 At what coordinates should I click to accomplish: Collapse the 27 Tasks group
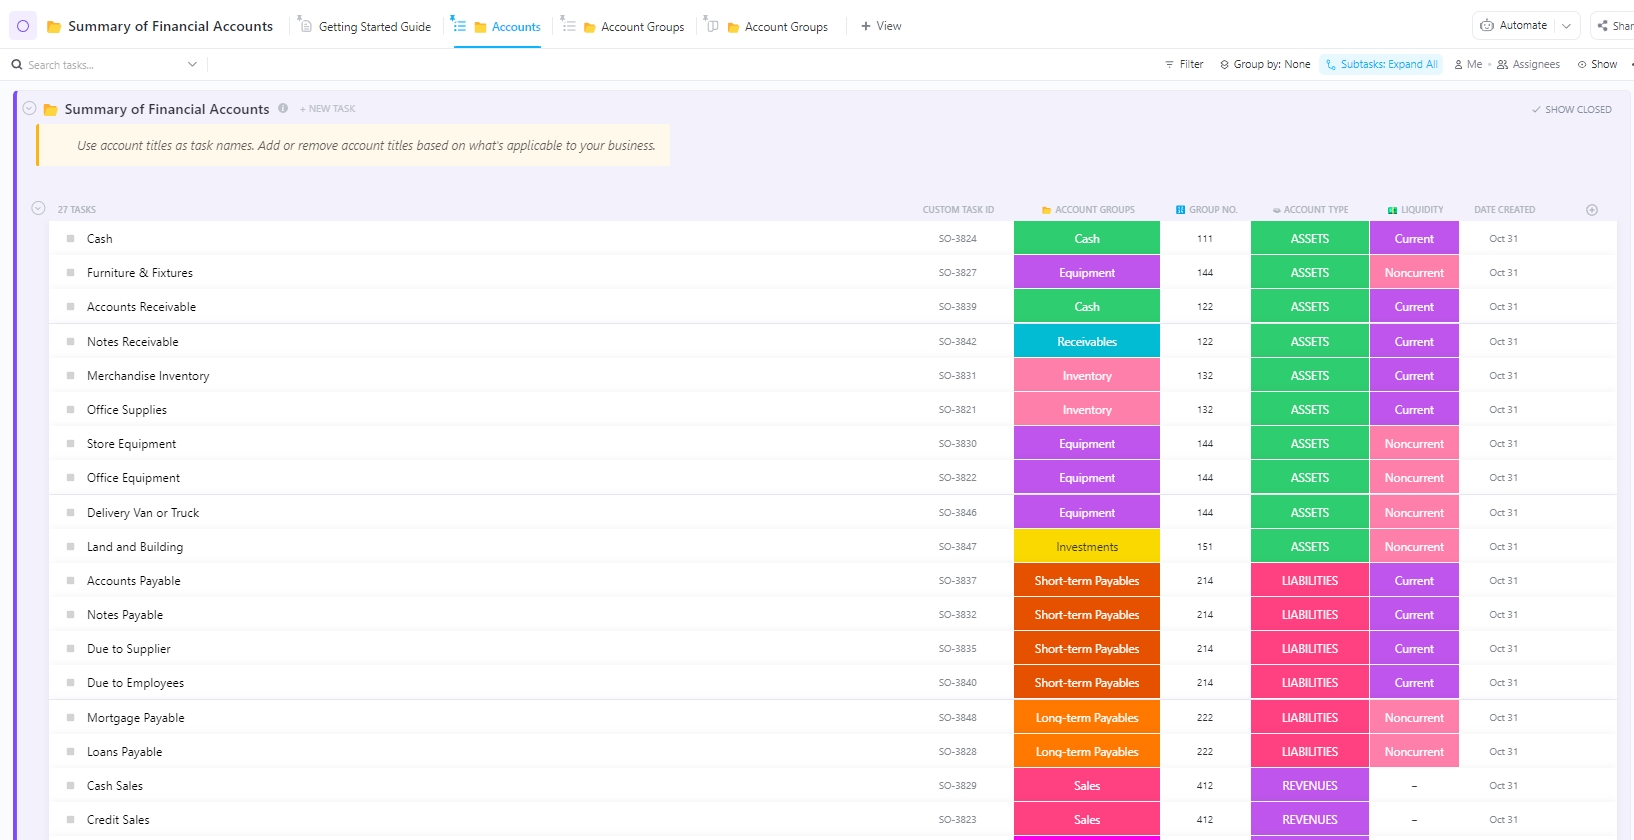(38, 209)
